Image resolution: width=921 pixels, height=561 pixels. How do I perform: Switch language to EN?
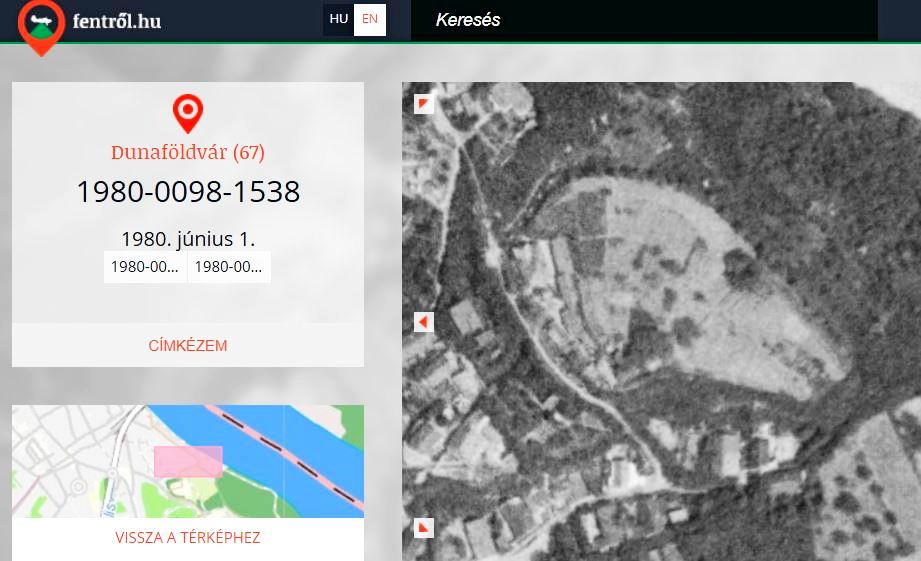(370, 19)
